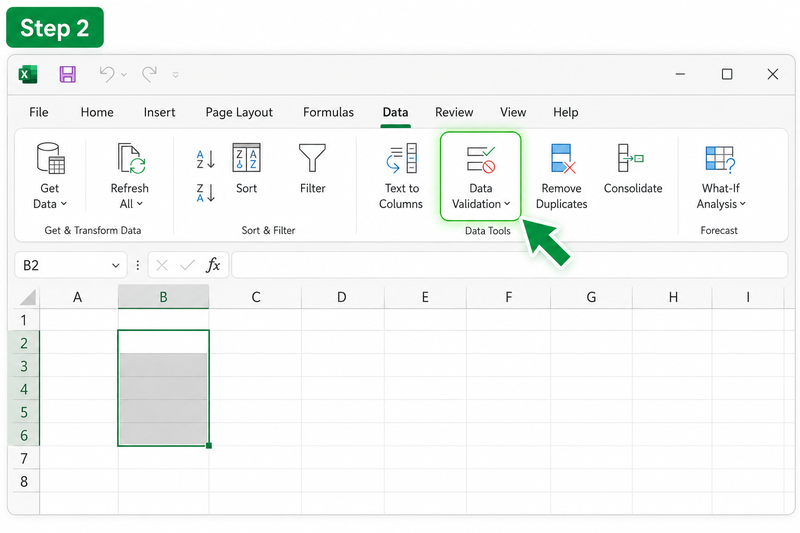This screenshot has width=800, height=533.
Task: Click the formula bar options dots
Action: pyautogui.click(x=137, y=265)
